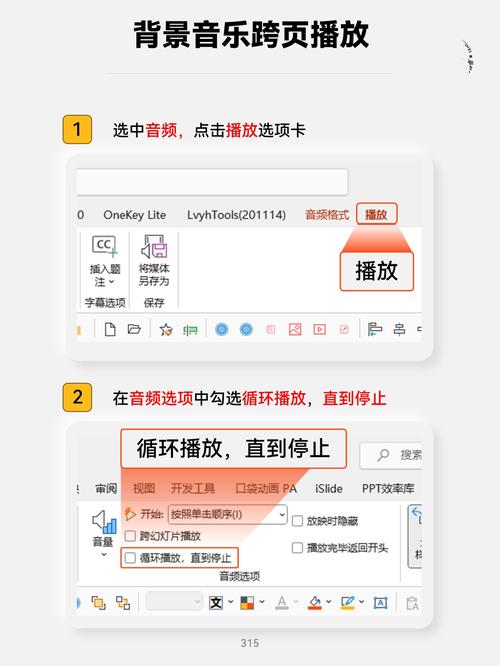This screenshot has width=500, height=666.
Task: Click the 音频选项 group label
Action: coord(240,576)
